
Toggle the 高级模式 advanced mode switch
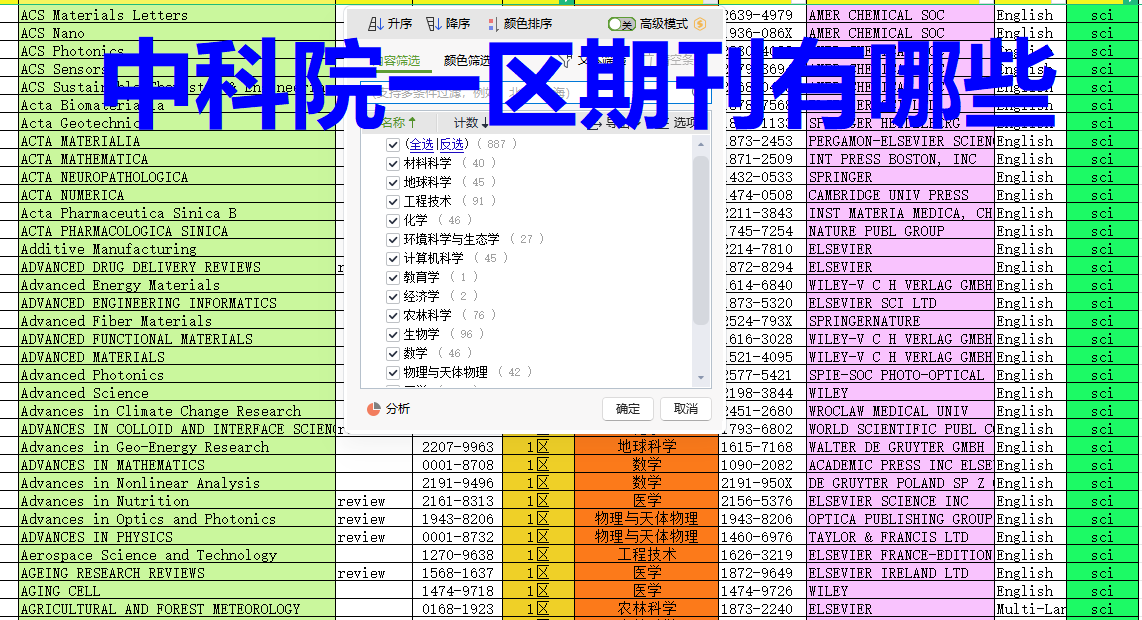(x=621, y=24)
